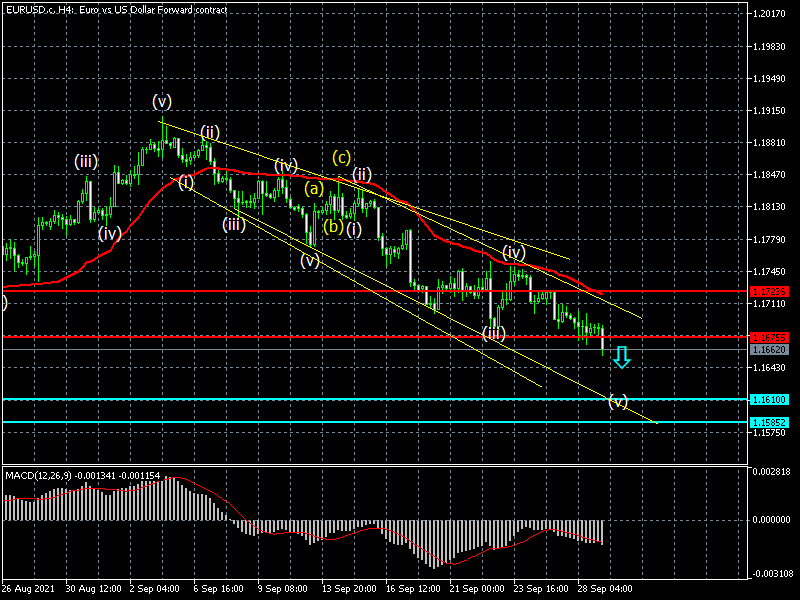Select the yellow (b) wave label

point(333,227)
